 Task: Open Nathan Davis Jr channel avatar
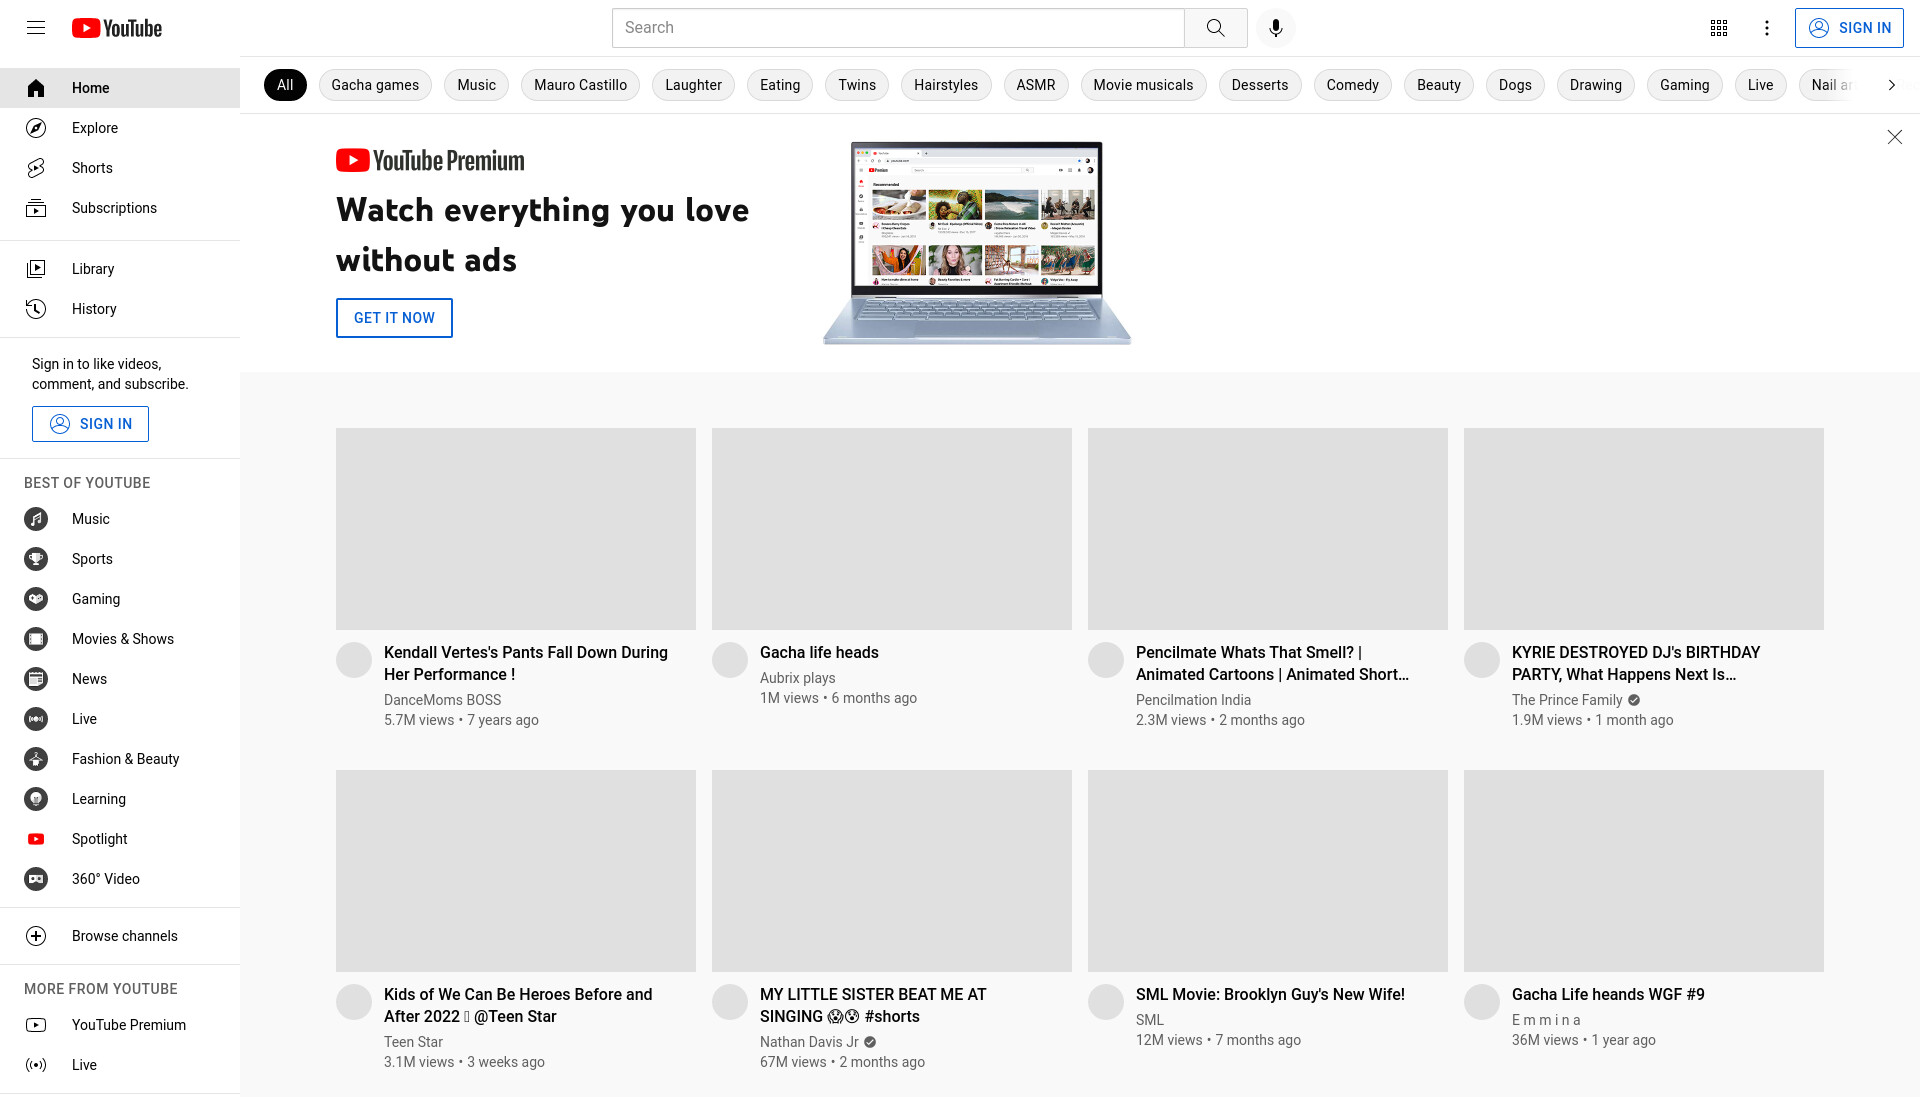(730, 1002)
